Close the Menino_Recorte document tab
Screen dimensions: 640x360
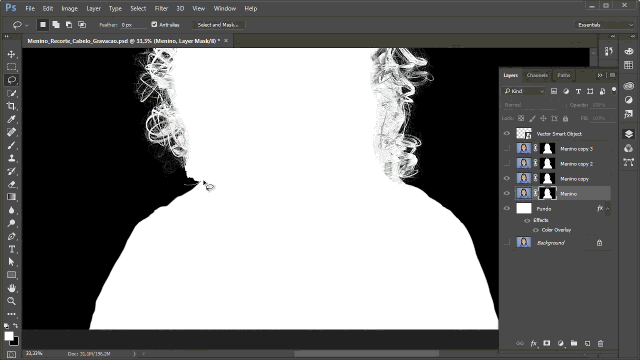point(226,41)
